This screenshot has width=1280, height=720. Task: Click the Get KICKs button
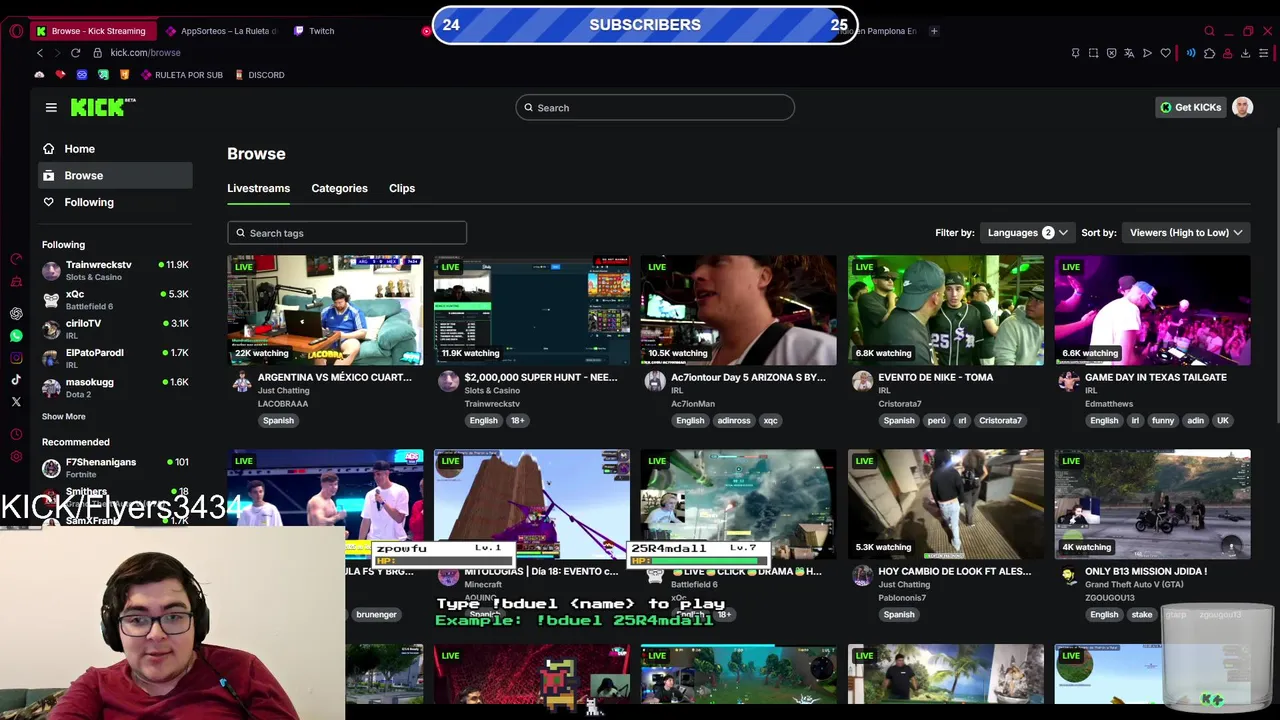click(x=1190, y=107)
